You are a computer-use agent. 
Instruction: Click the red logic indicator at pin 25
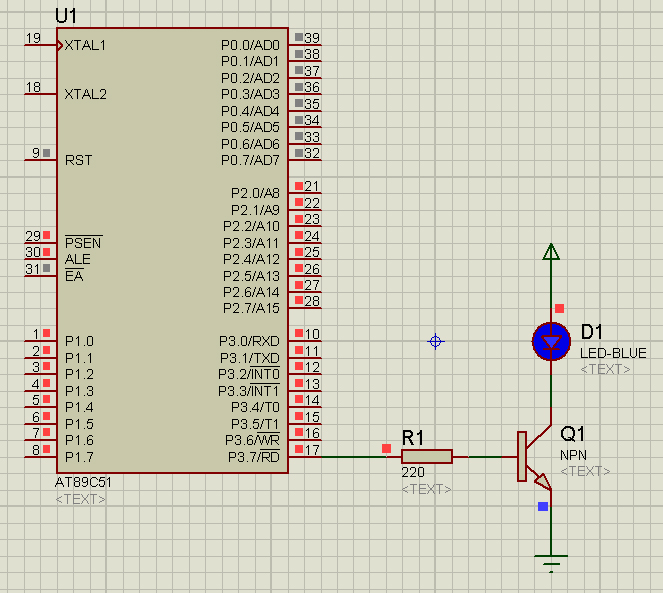pos(299,252)
